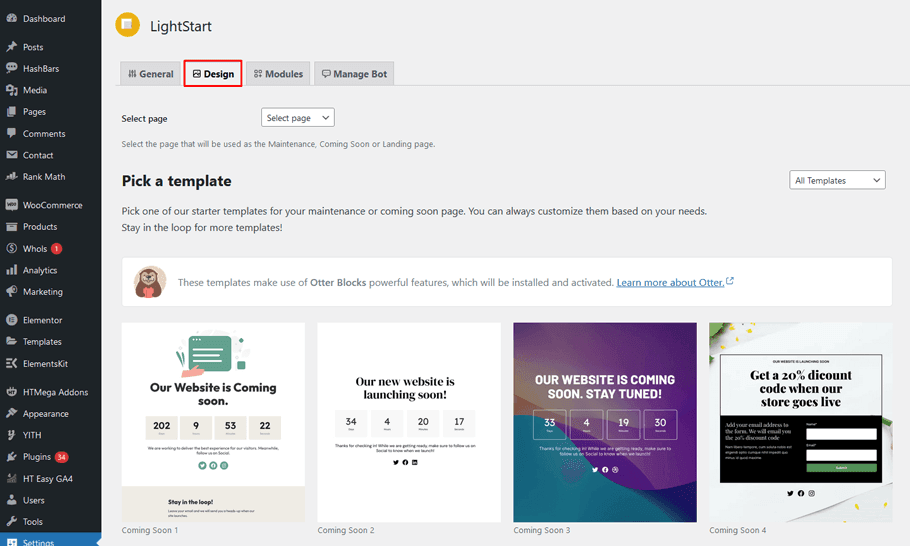
Task: Expand the All Templates filter dropdown
Action: [x=837, y=180]
